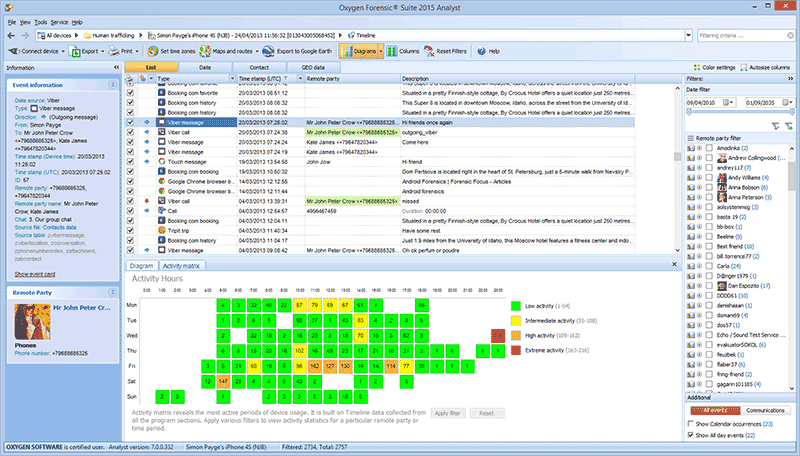Open Maps and routes tool
800x456 pixels.
[x=226, y=51]
